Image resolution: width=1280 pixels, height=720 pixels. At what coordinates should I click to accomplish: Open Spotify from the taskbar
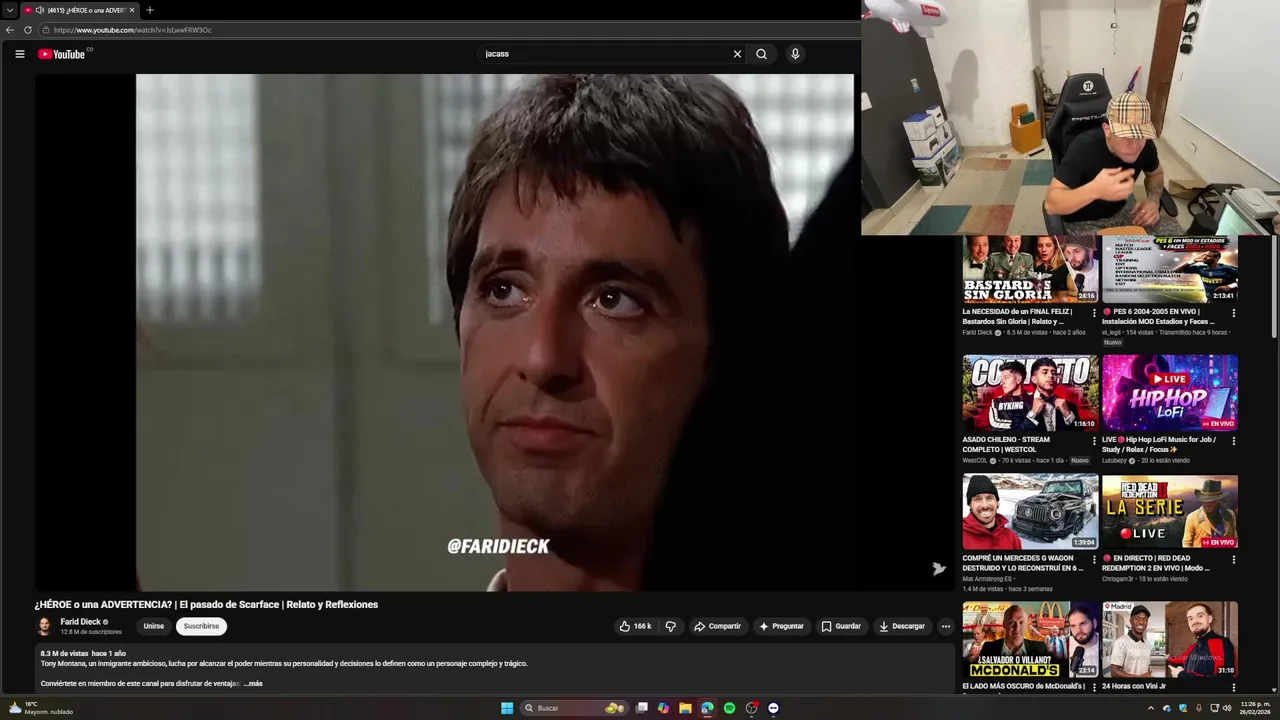(729, 708)
